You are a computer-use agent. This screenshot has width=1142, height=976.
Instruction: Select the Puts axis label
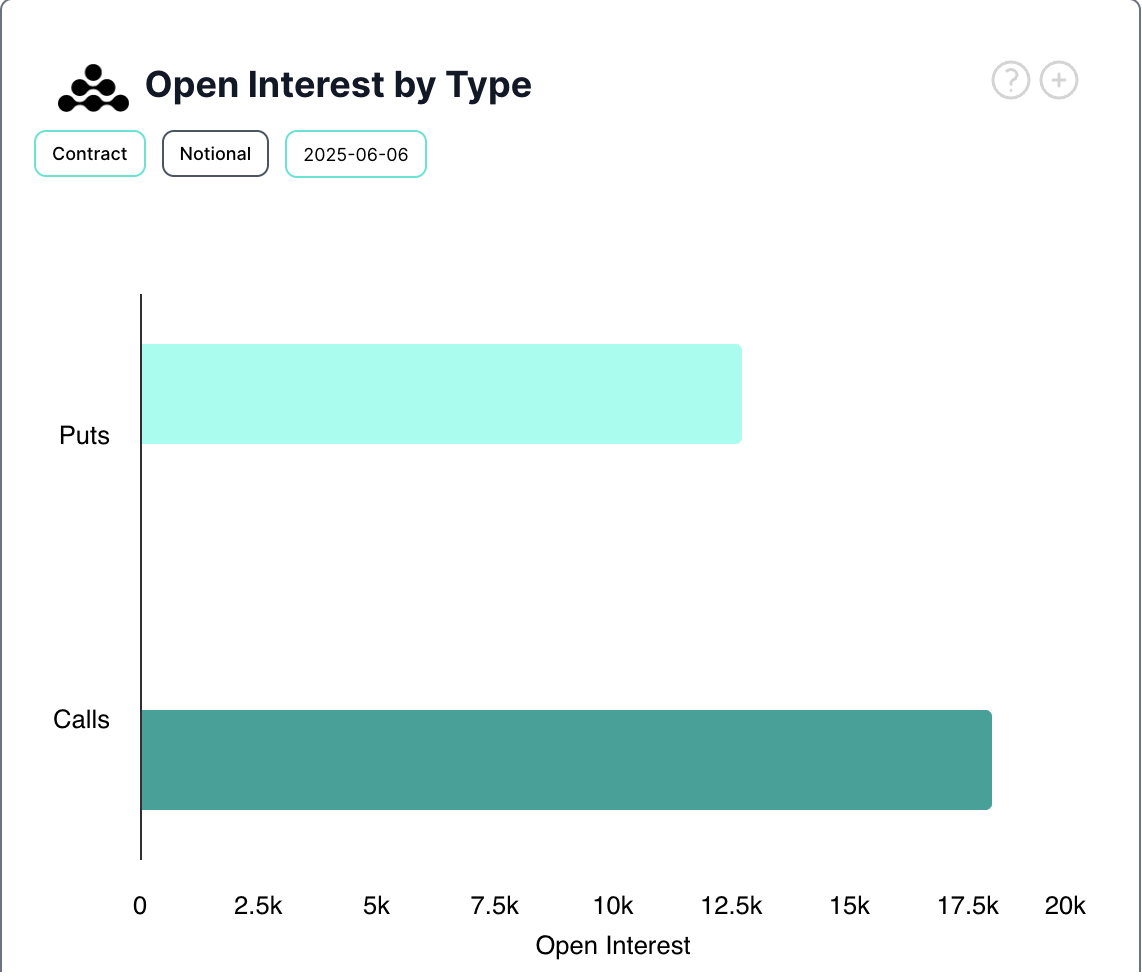85,436
